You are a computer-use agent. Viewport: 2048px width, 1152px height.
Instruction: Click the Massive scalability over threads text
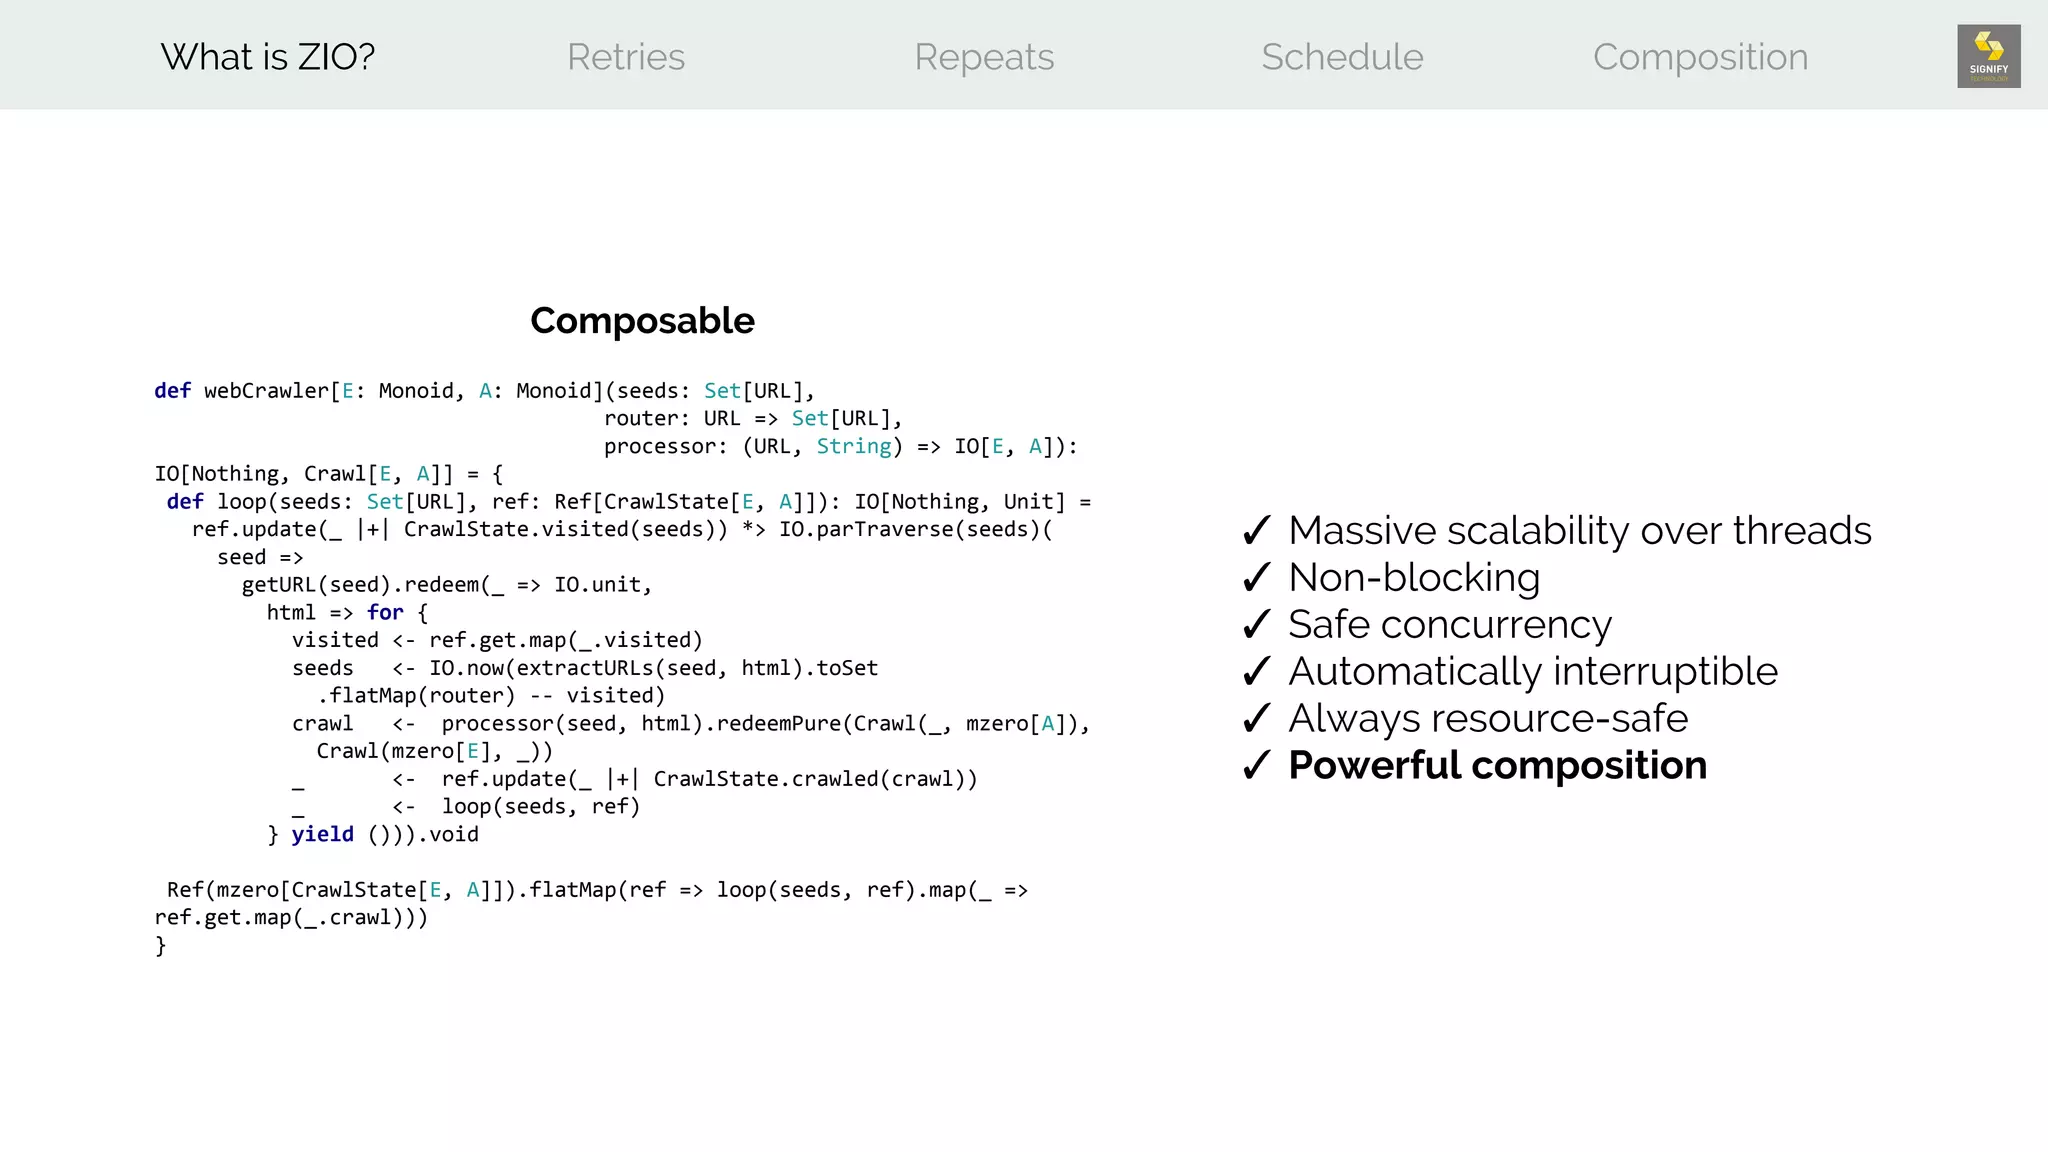click(1580, 531)
